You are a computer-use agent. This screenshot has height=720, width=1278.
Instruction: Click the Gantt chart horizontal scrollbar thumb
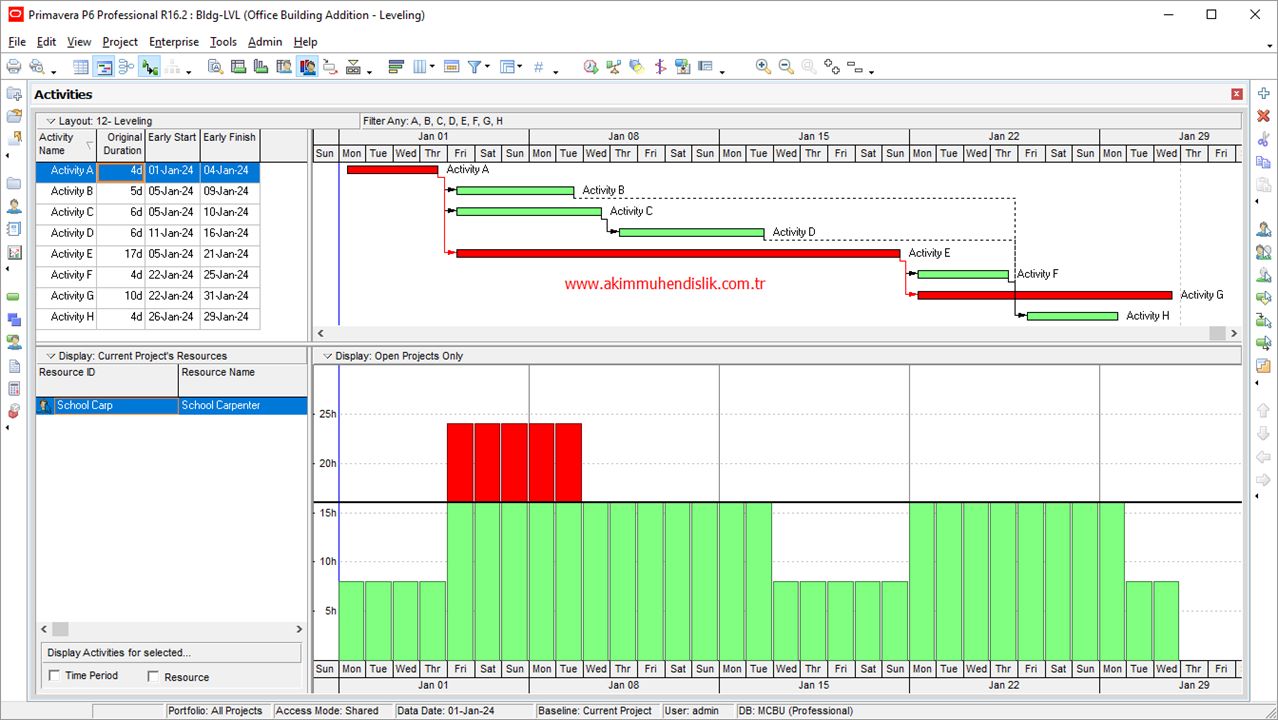tap(1217, 333)
